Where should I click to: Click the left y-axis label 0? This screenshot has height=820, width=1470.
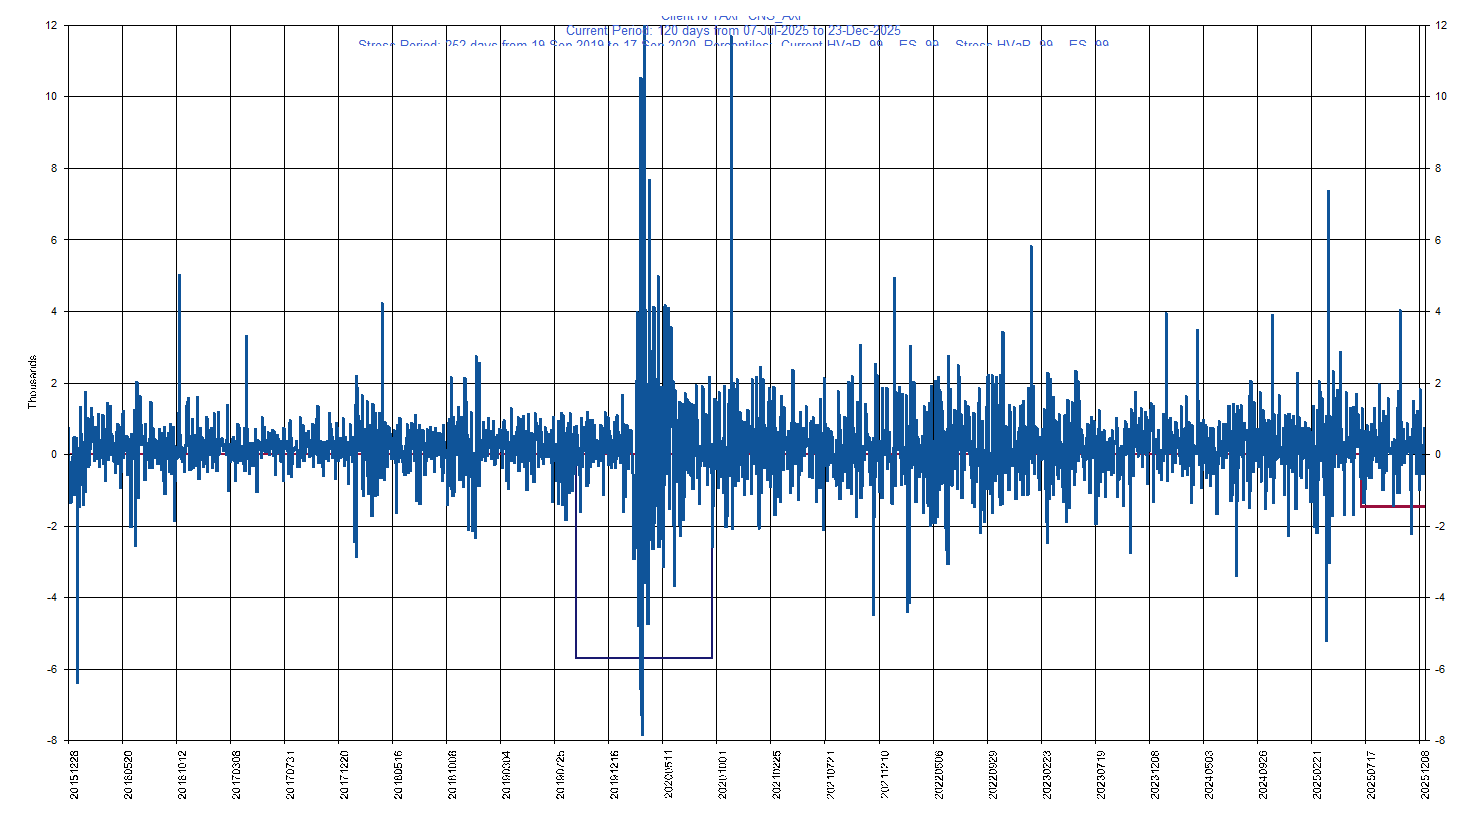[54, 455]
